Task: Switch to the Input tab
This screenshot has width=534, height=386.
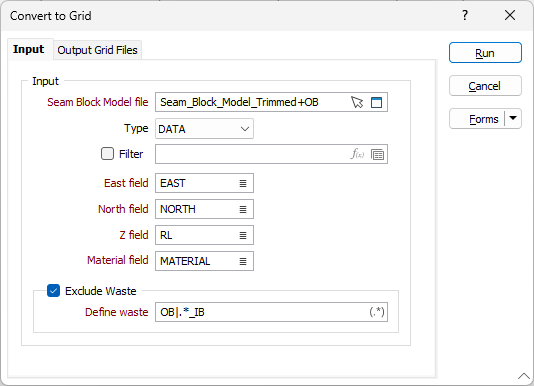Action: click(x=29, y=49)
